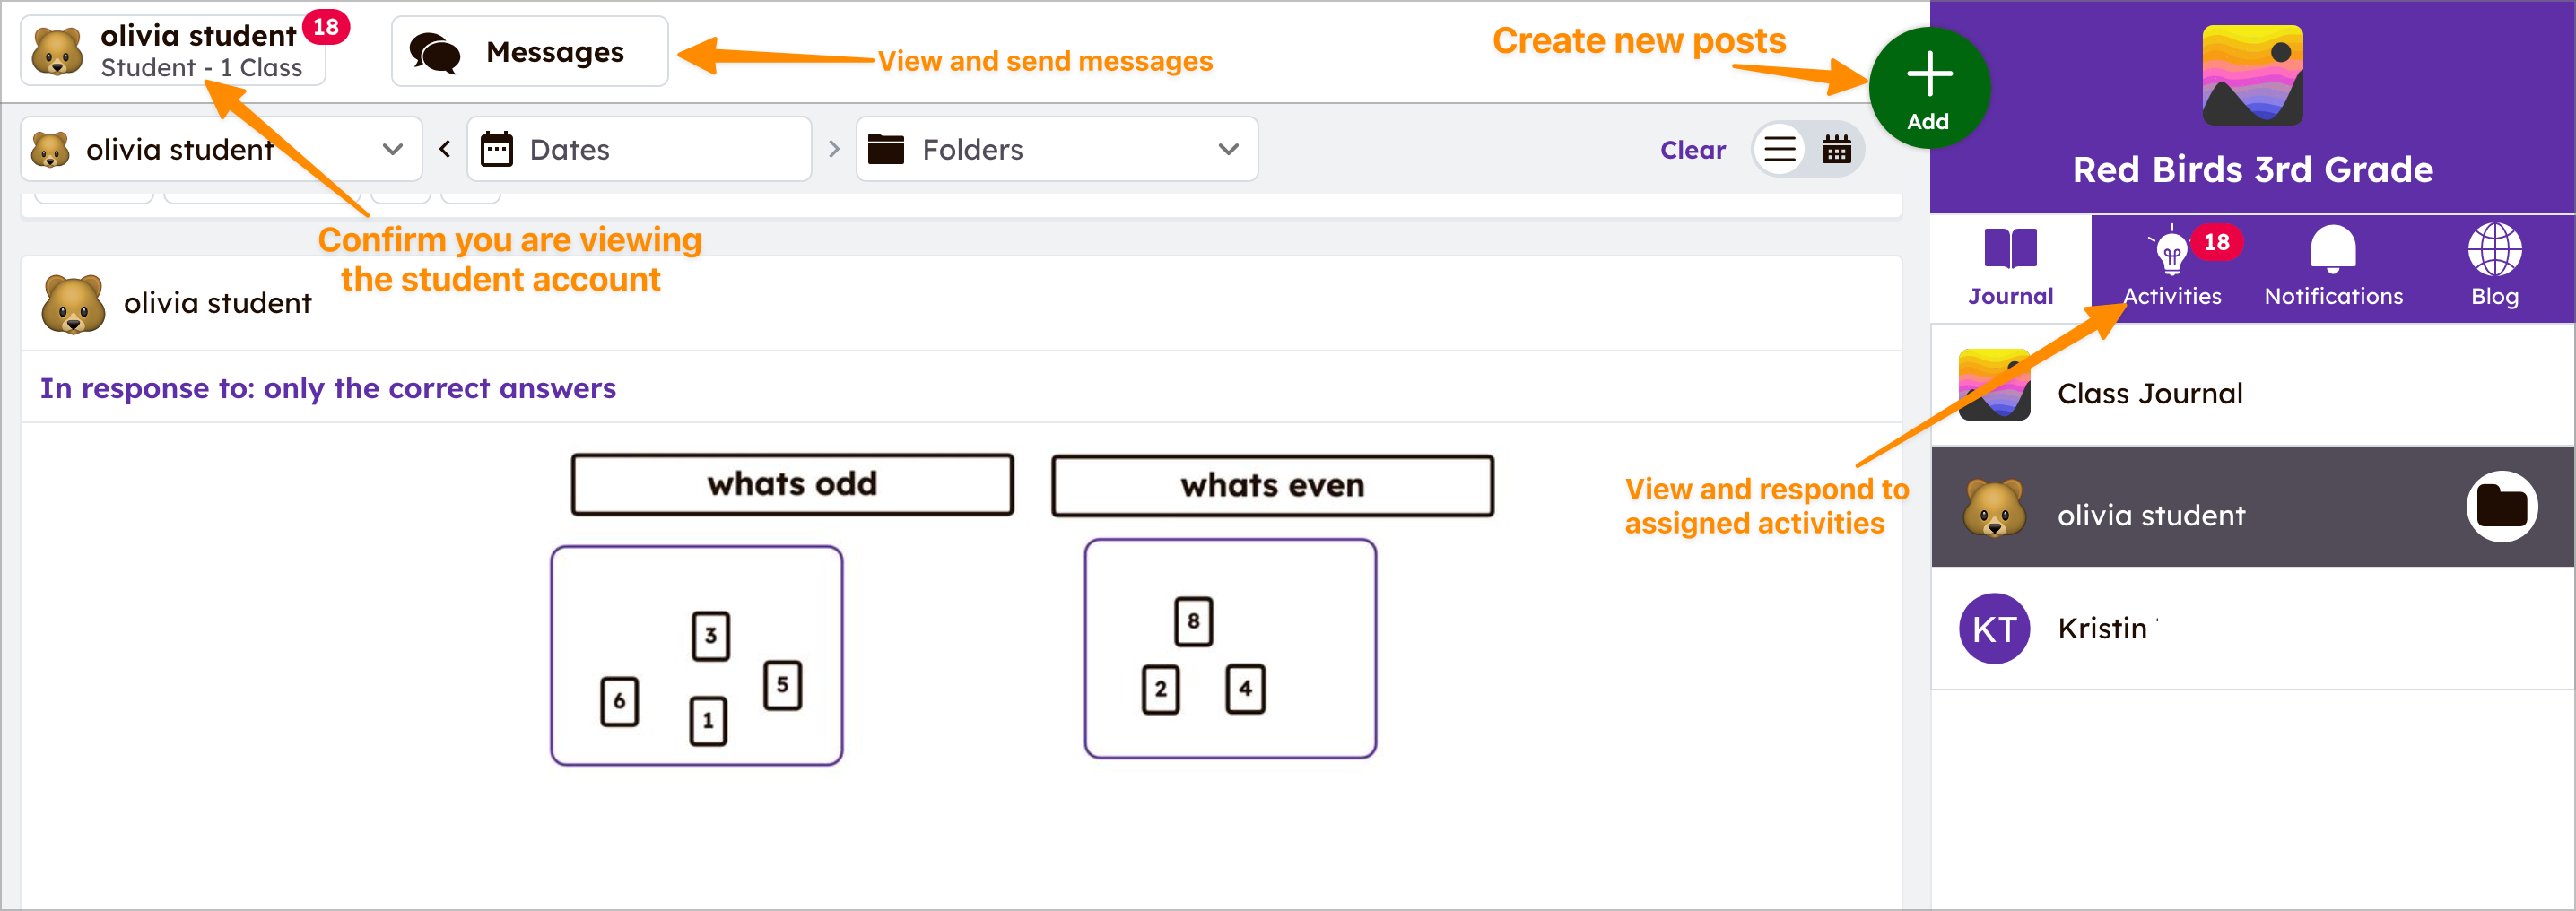2576x911 pixels.
Task: Switch to calendar view toggle
Action: pos(1836,150)
